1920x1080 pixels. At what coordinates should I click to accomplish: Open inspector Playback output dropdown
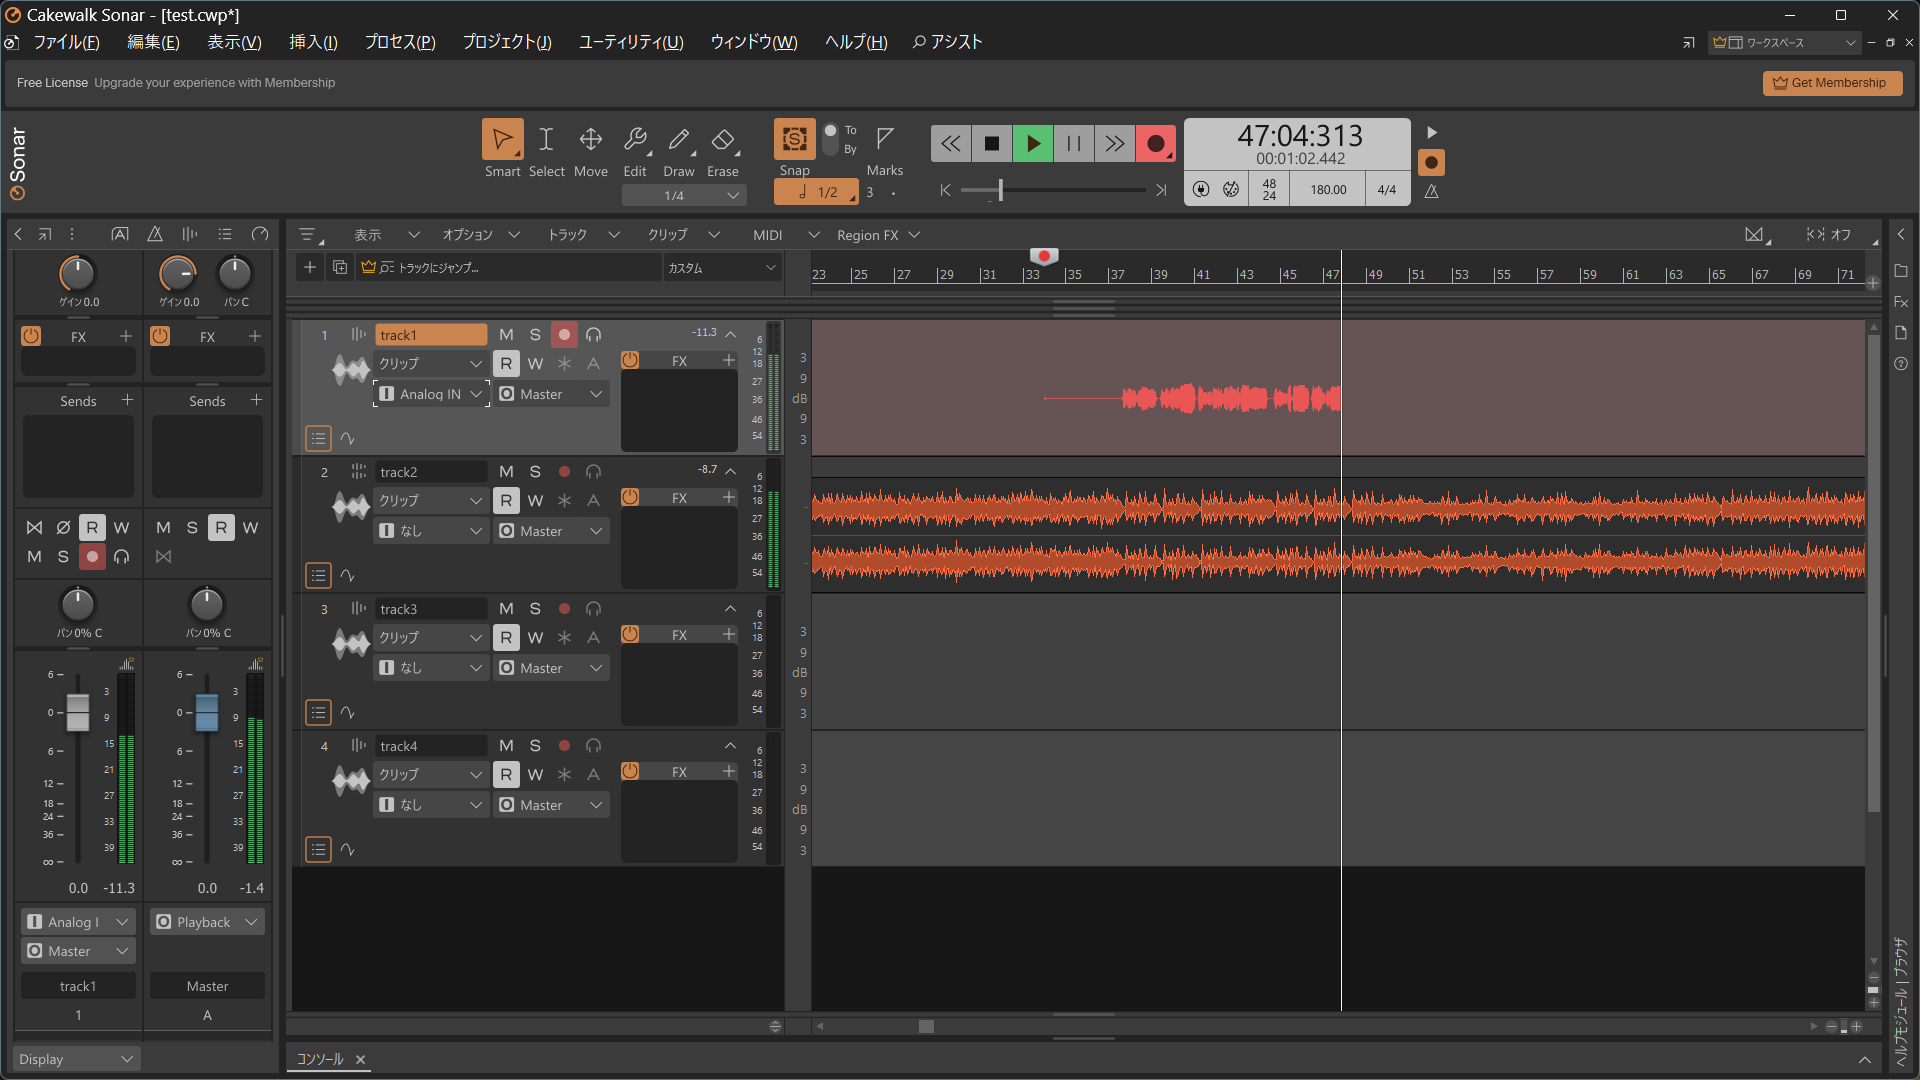pyautogui.click(x=207, y=922)
